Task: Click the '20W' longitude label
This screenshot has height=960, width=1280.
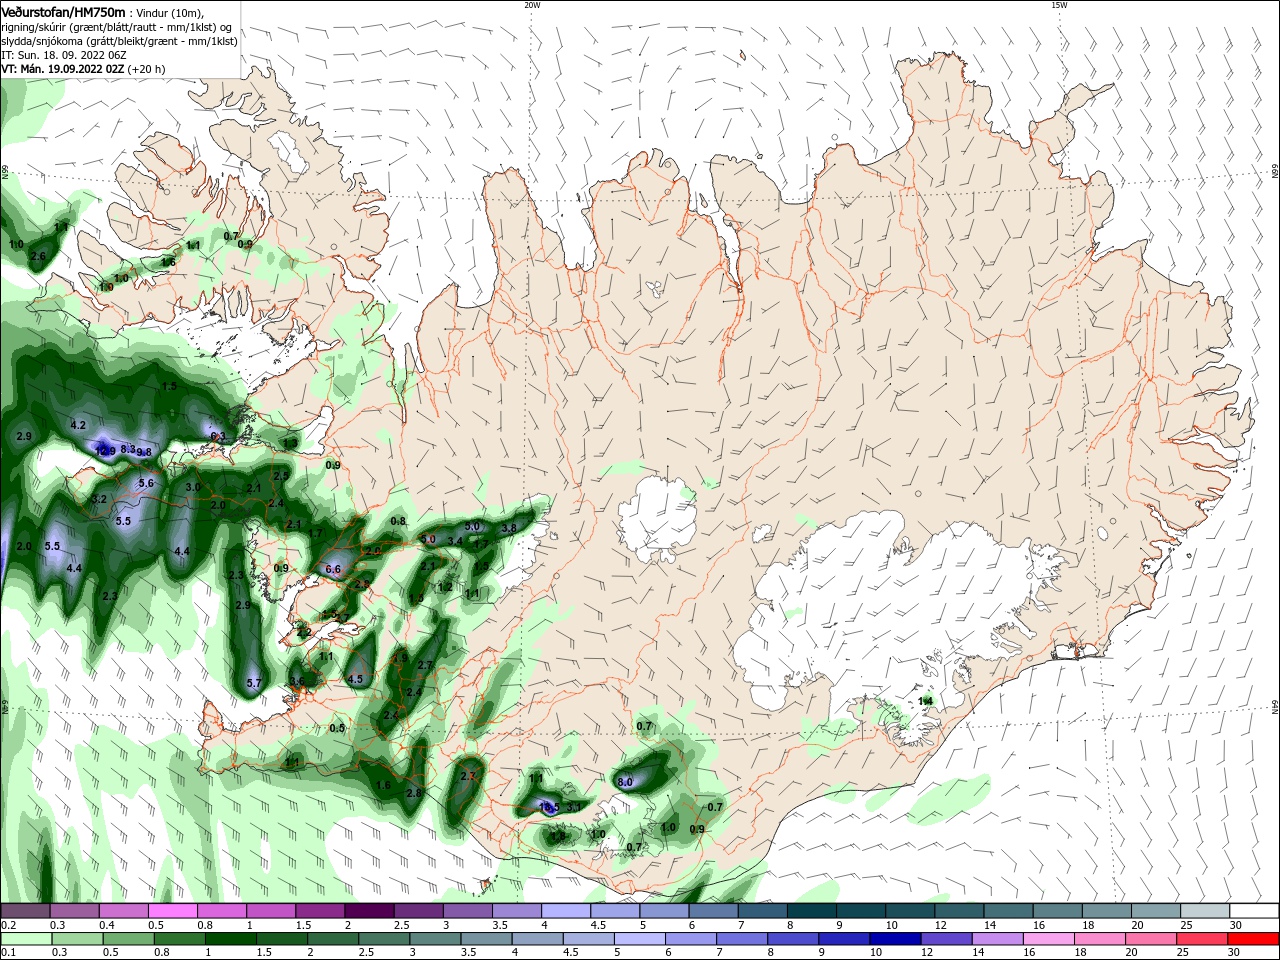Action: [x=532, y=5]
